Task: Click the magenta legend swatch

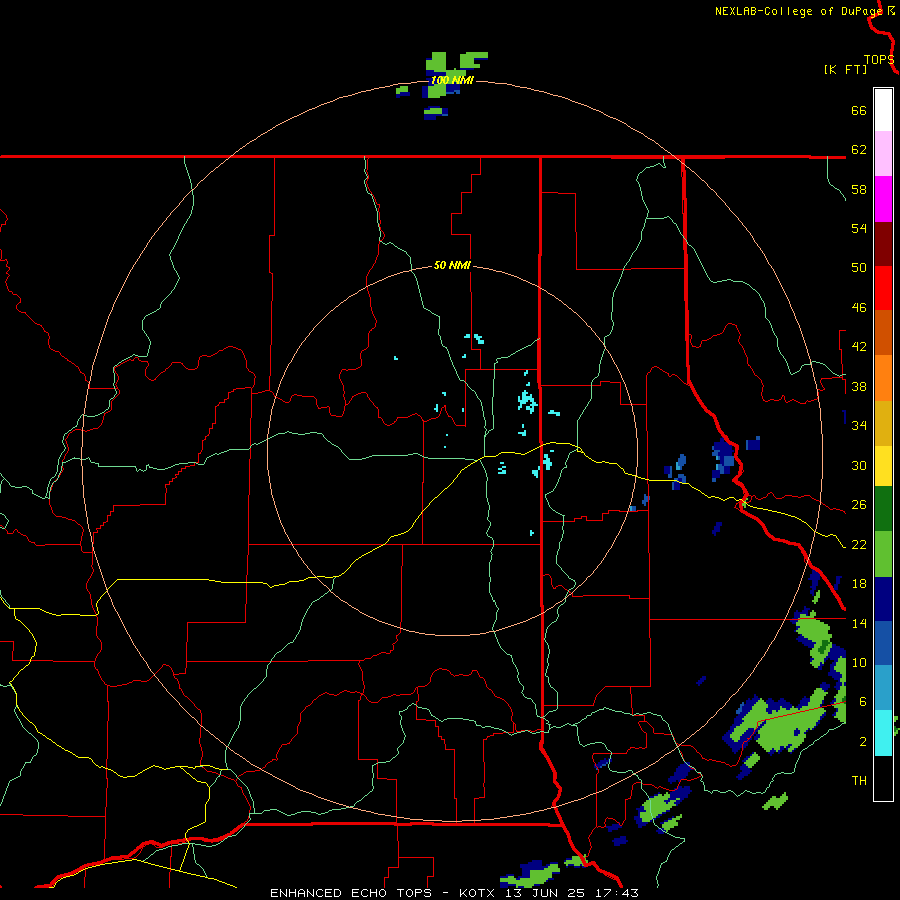Action: (x=883, y=199)
